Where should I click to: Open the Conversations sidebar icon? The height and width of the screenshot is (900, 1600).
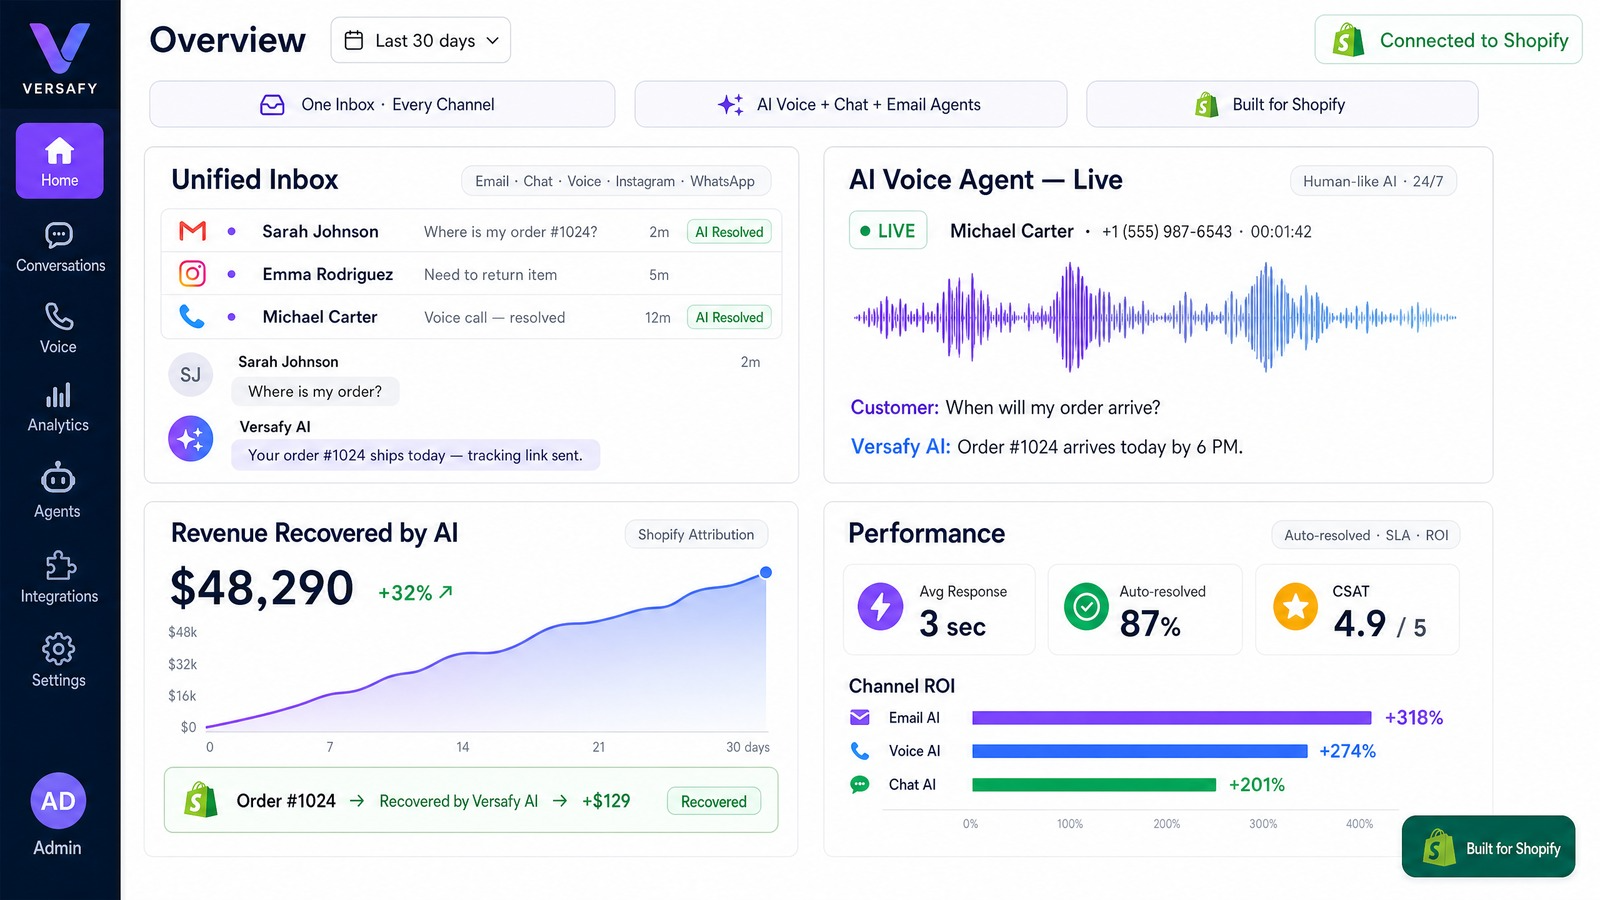(59, 236)
